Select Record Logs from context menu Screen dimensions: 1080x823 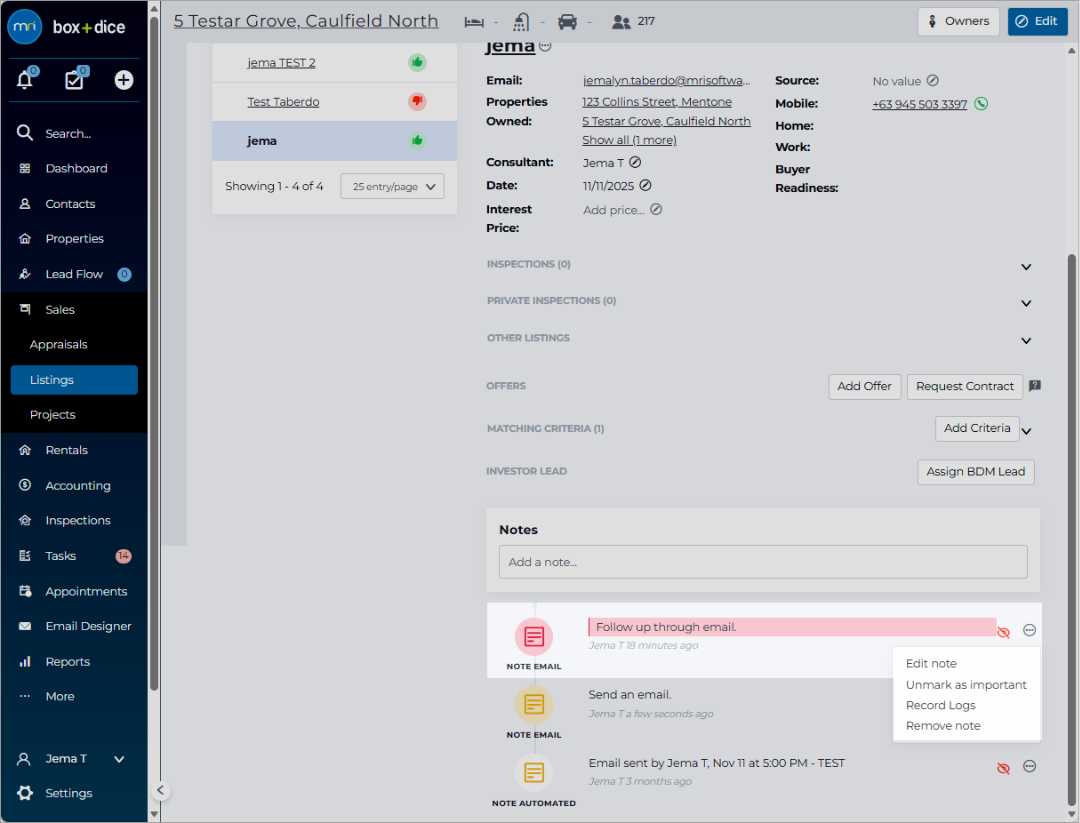coord(940,705)
